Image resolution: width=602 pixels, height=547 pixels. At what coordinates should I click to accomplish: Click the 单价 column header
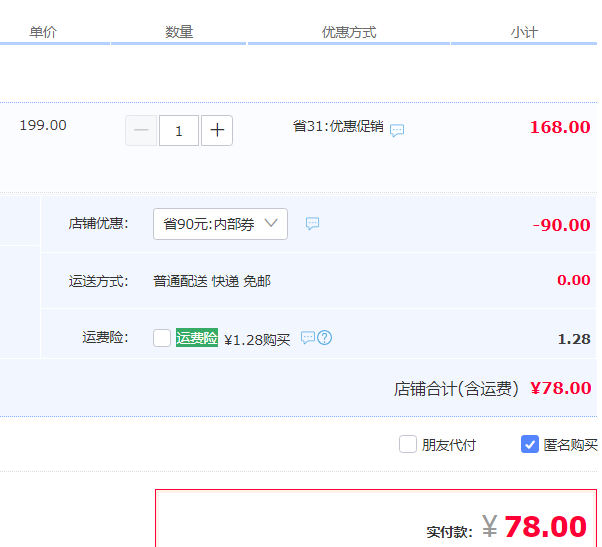tap(43, 32)
